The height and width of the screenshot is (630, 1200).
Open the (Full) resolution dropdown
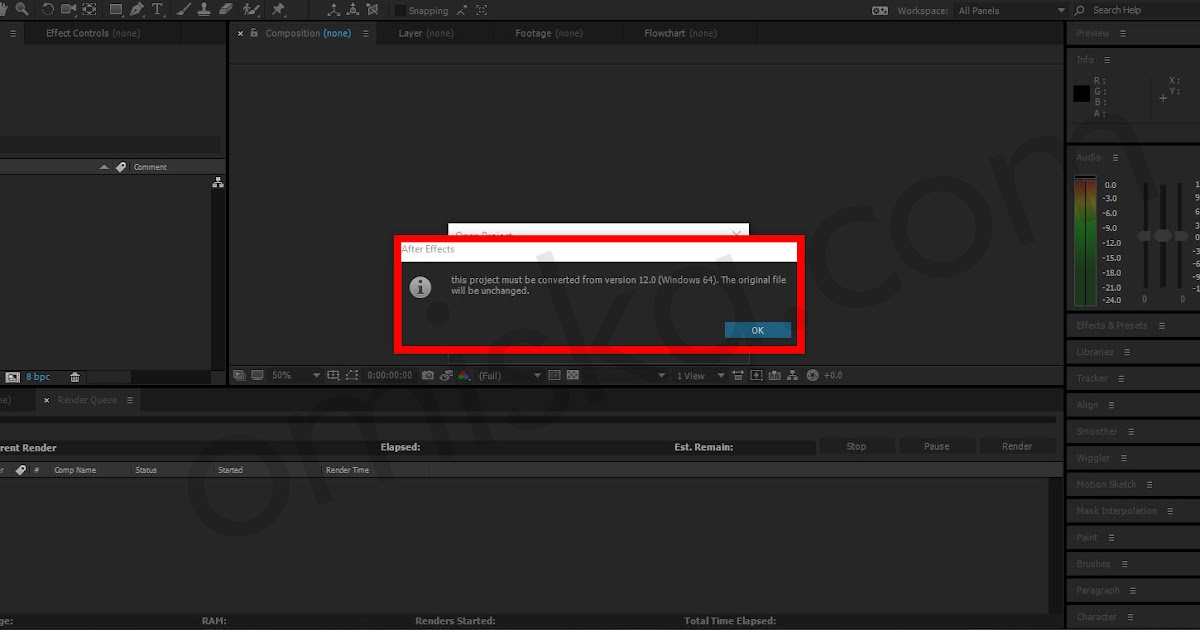509,375
